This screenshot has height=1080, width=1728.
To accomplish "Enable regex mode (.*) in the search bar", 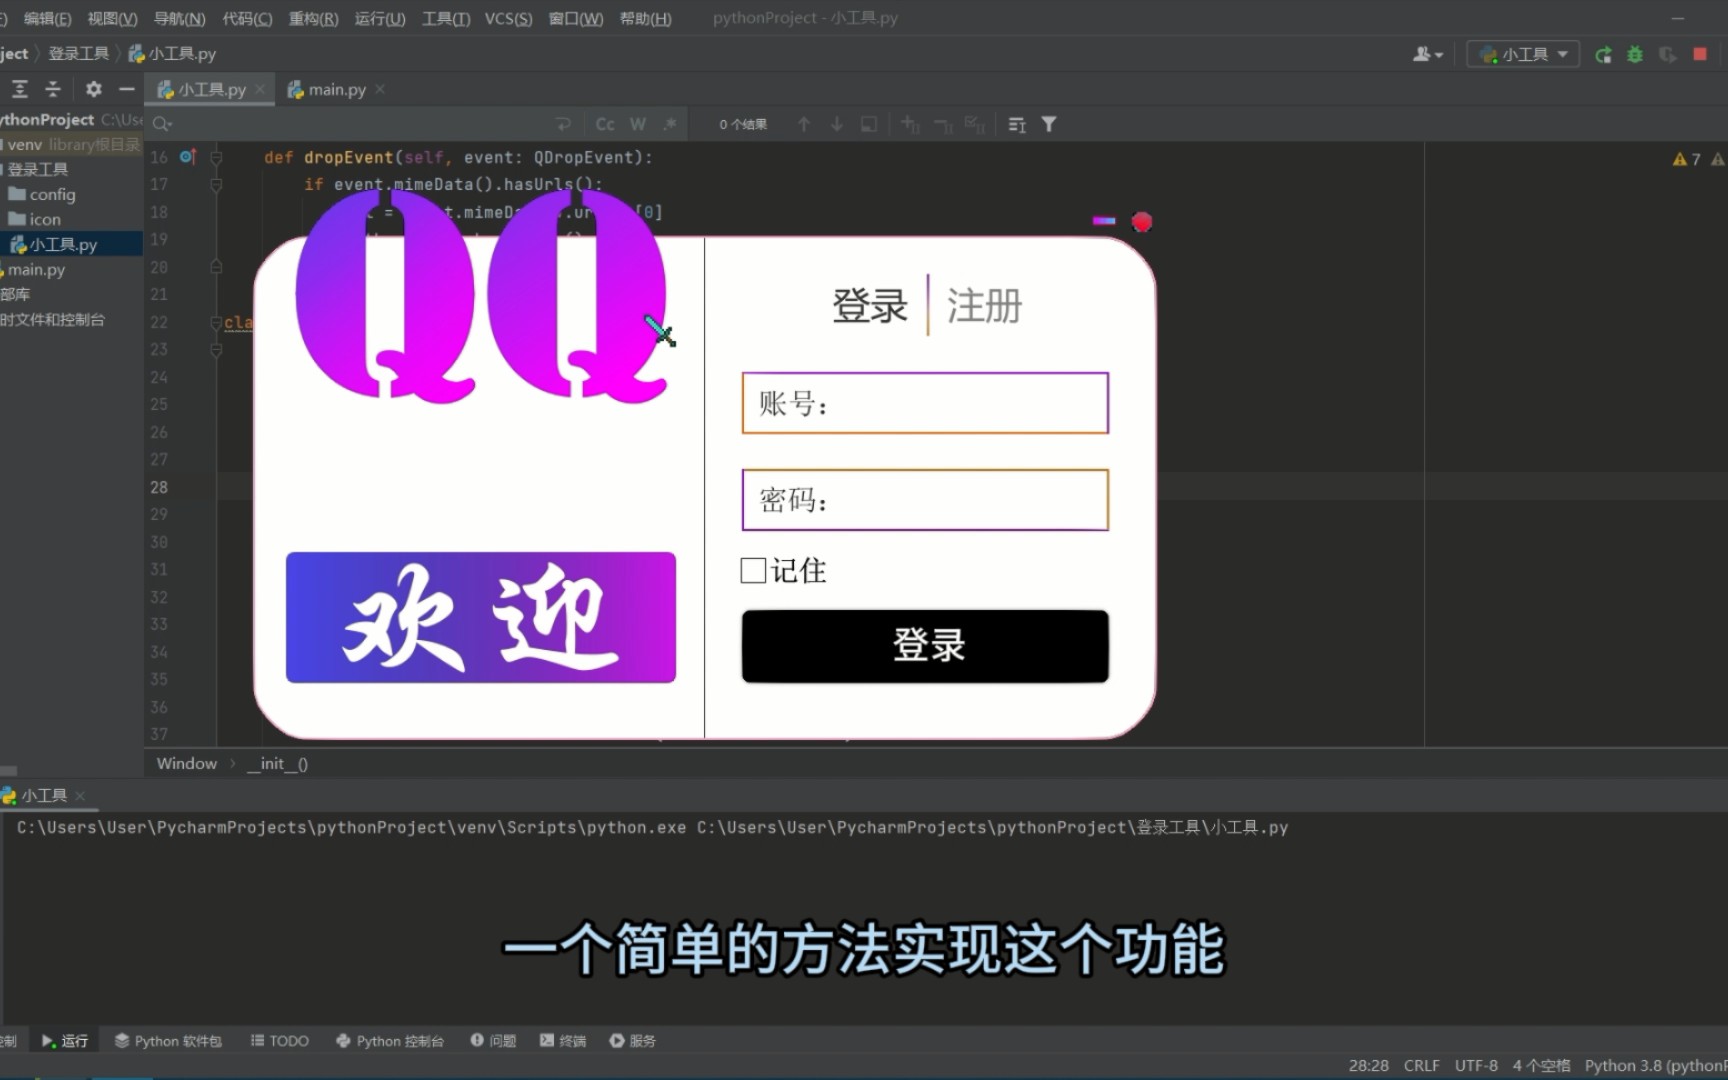I will (671, 123).
